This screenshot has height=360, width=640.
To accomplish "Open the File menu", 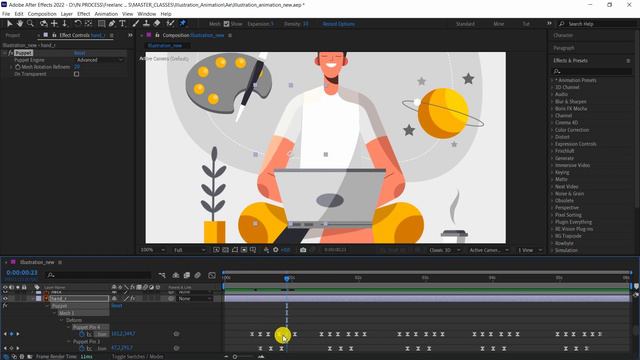I will [6, 14].
